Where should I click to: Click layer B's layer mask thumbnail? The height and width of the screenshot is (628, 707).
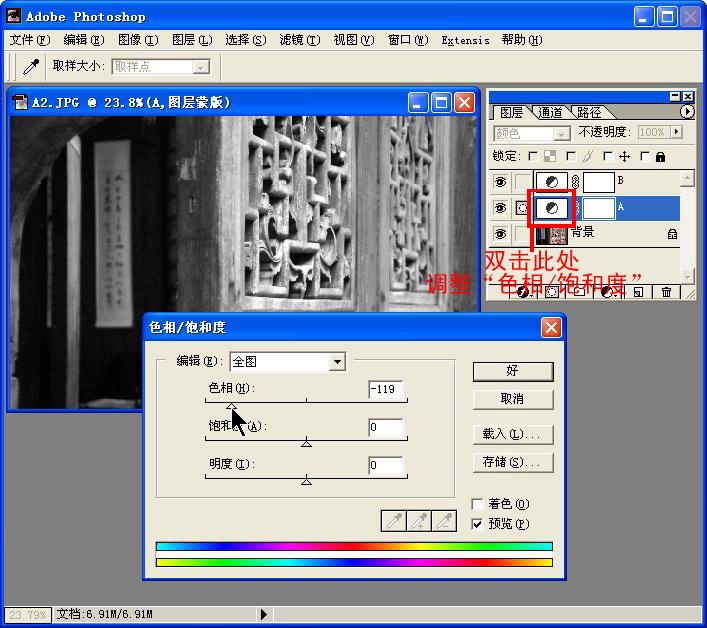tap(598, 182)
